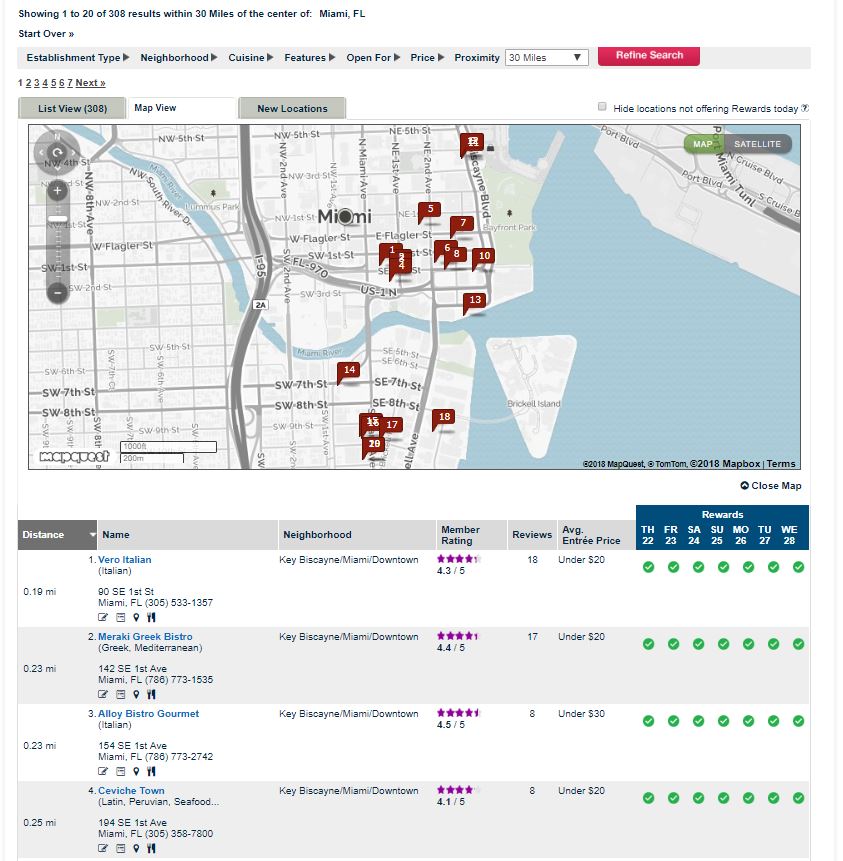843x861 pixels.
Task: Open the New Locations tab
Action: pyautogui.click(x=292, y=109)
